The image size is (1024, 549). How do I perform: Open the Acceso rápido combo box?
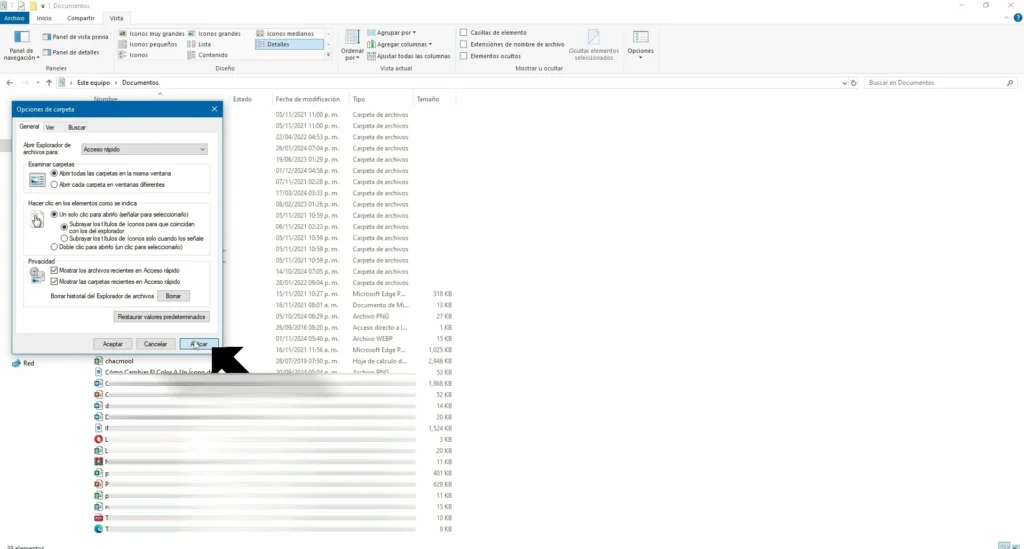pyautogui.click(x=144, y=149)
